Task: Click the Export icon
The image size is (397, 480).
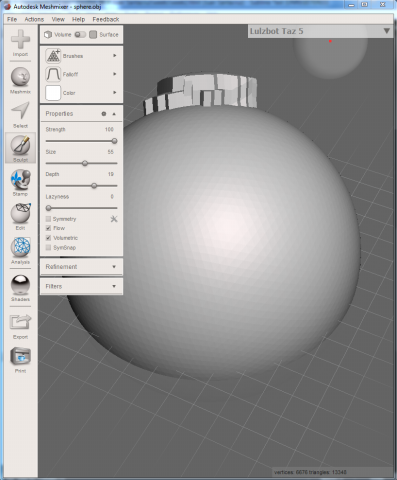Action: click(x=20, y=322)
